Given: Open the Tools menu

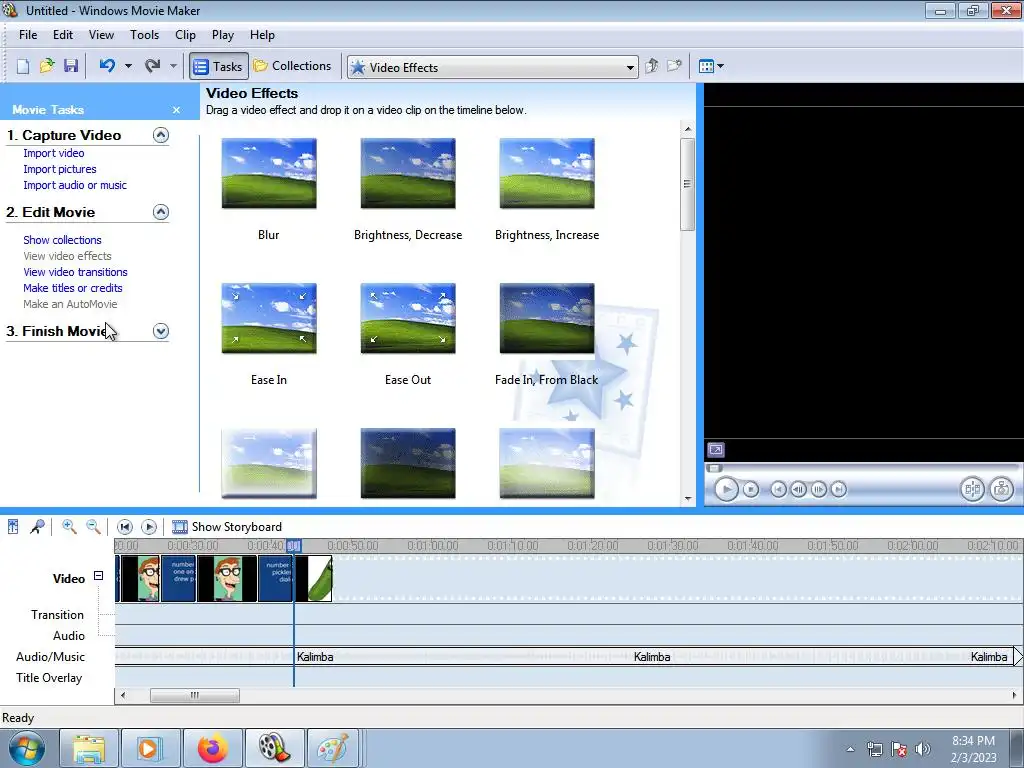Looking at the screenshot, I should tap(144, 35).
